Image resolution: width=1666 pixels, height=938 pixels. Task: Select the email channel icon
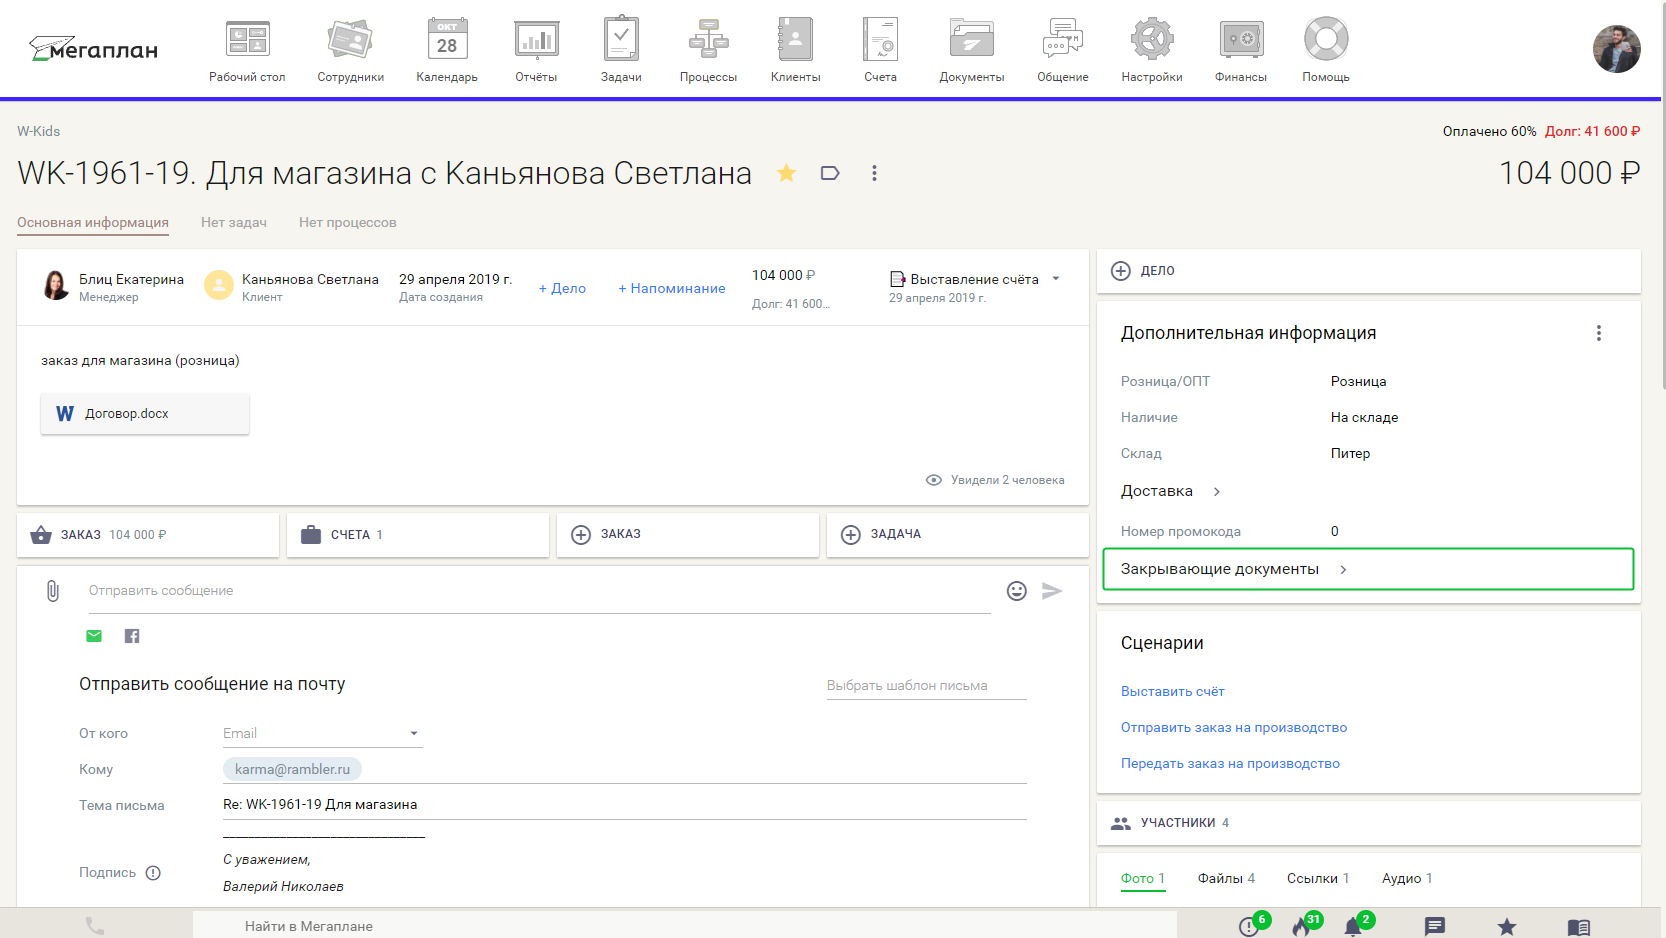click(94, 636)
